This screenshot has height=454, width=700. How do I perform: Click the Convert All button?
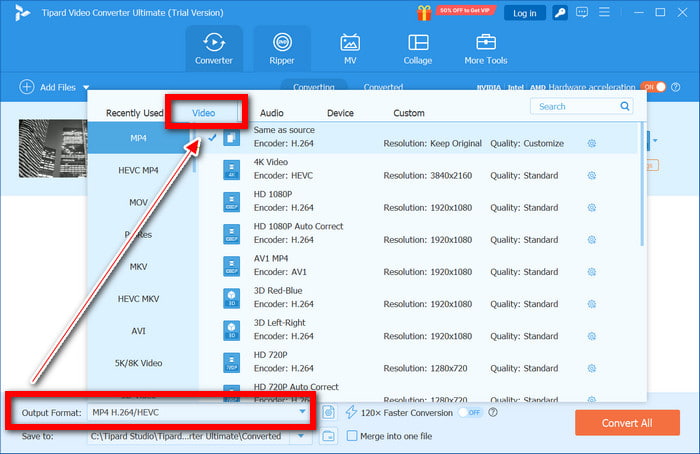click(627, 422)
